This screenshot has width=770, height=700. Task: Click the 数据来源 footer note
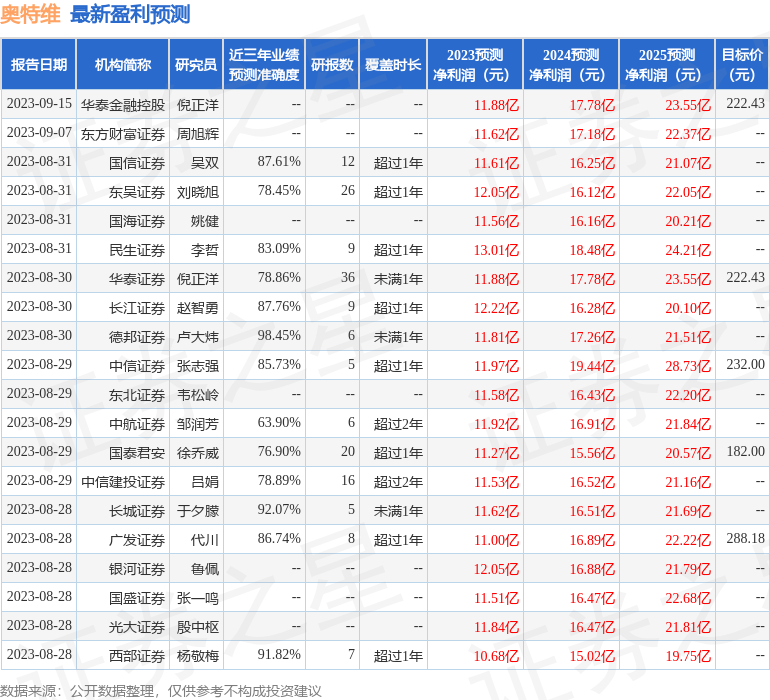(x=161, y=690)
